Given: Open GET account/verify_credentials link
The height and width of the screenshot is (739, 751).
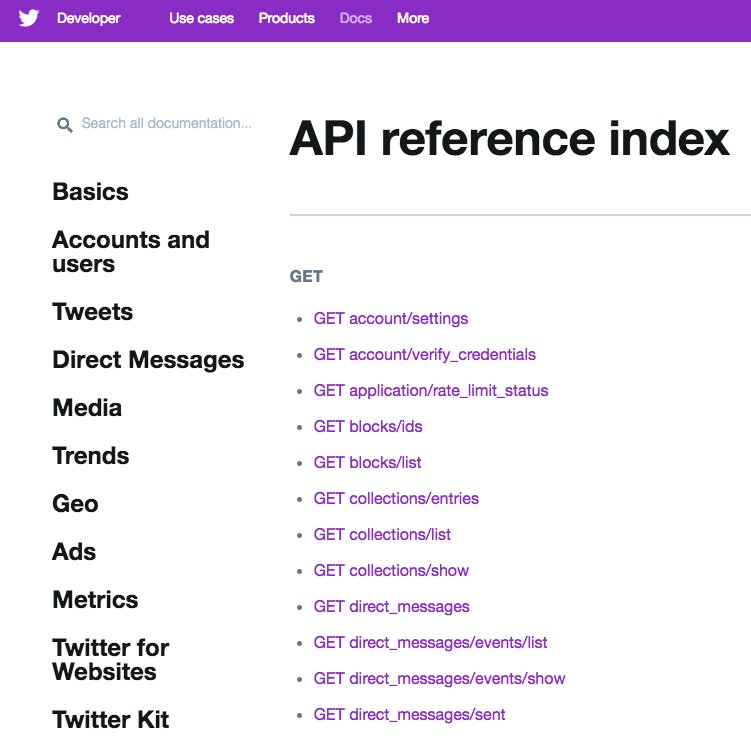Looking at the screenshot, I should click(424, 355).
